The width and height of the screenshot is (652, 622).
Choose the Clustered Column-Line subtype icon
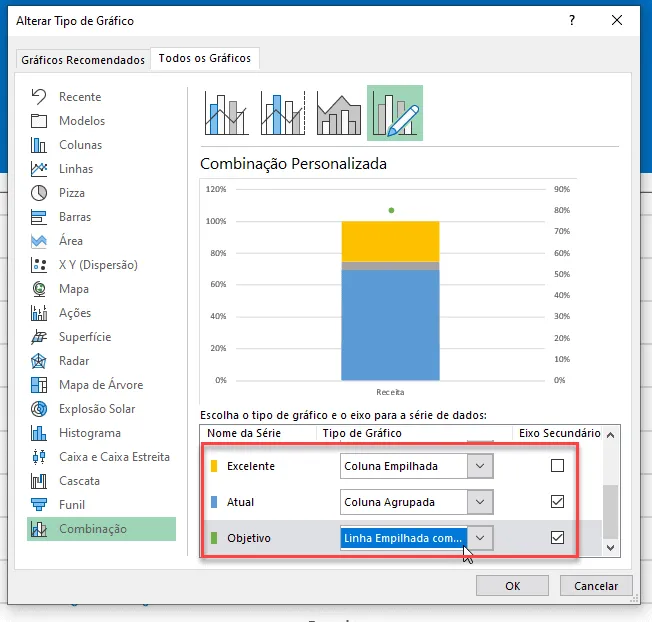click(227, 113)
